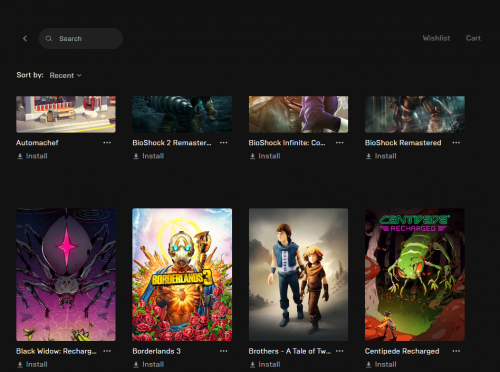Screen dimensions: 500x372
Task: Open the three-dot menu for Borderlands 3
Action: click(223, 351)
